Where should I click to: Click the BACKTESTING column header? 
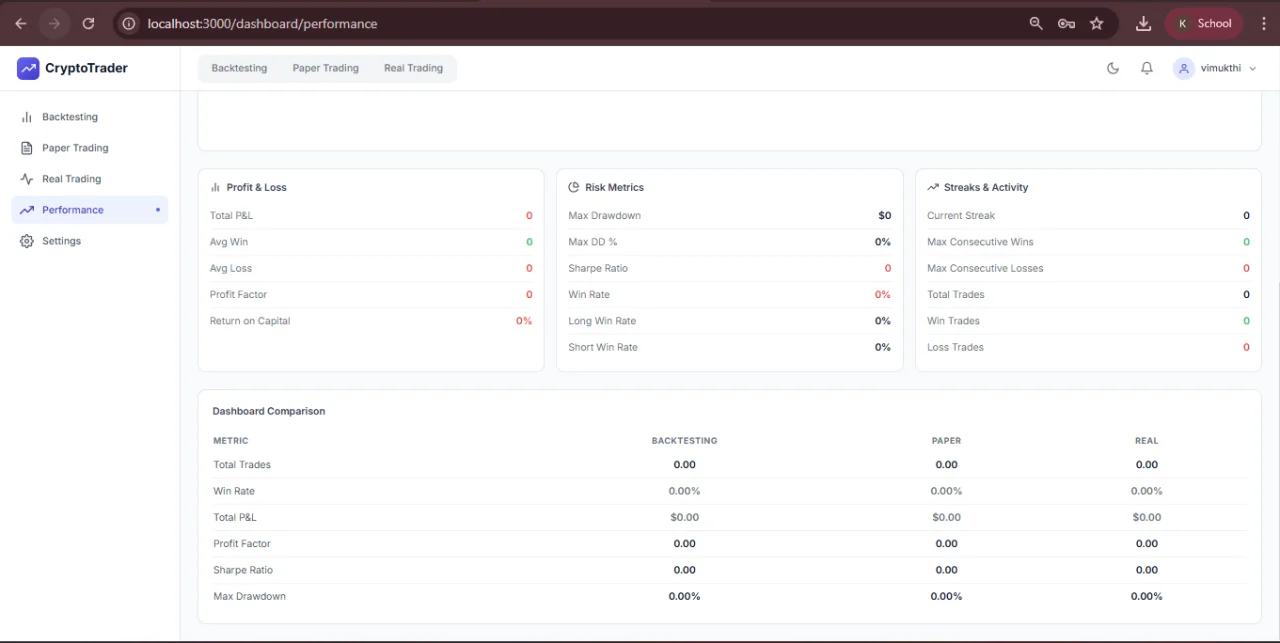[x=684, y=441]
